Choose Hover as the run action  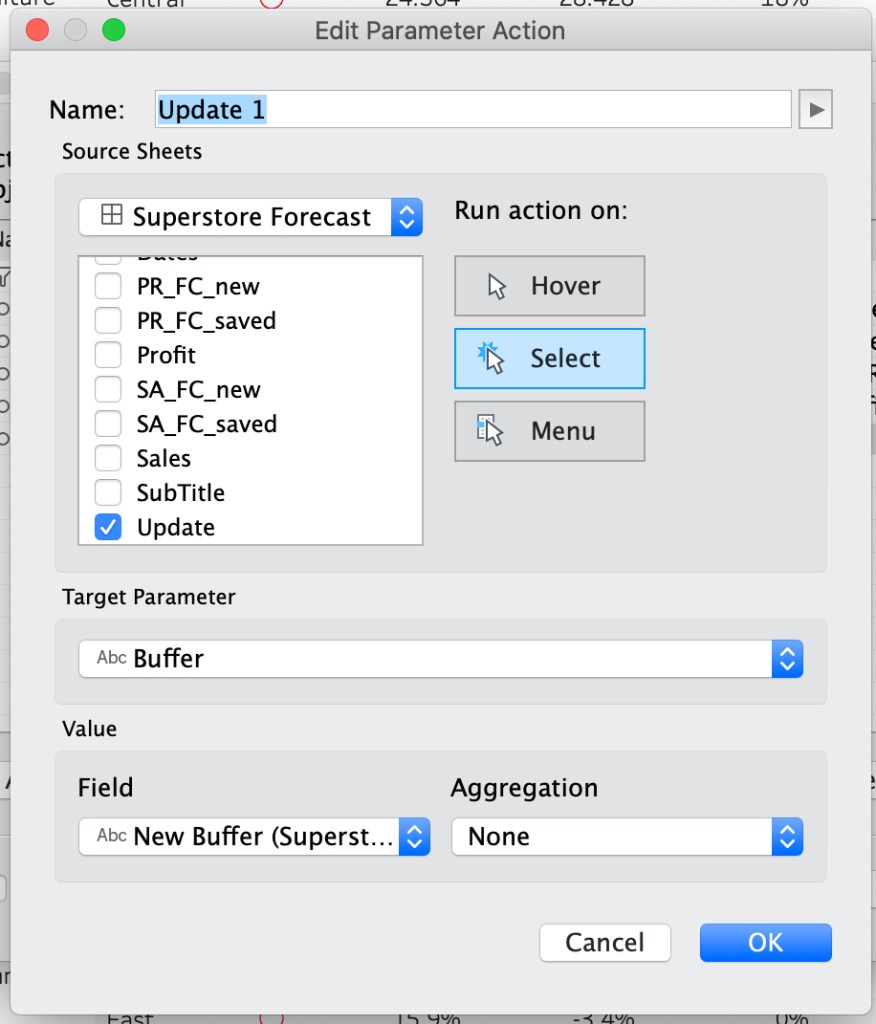point(549,286)
